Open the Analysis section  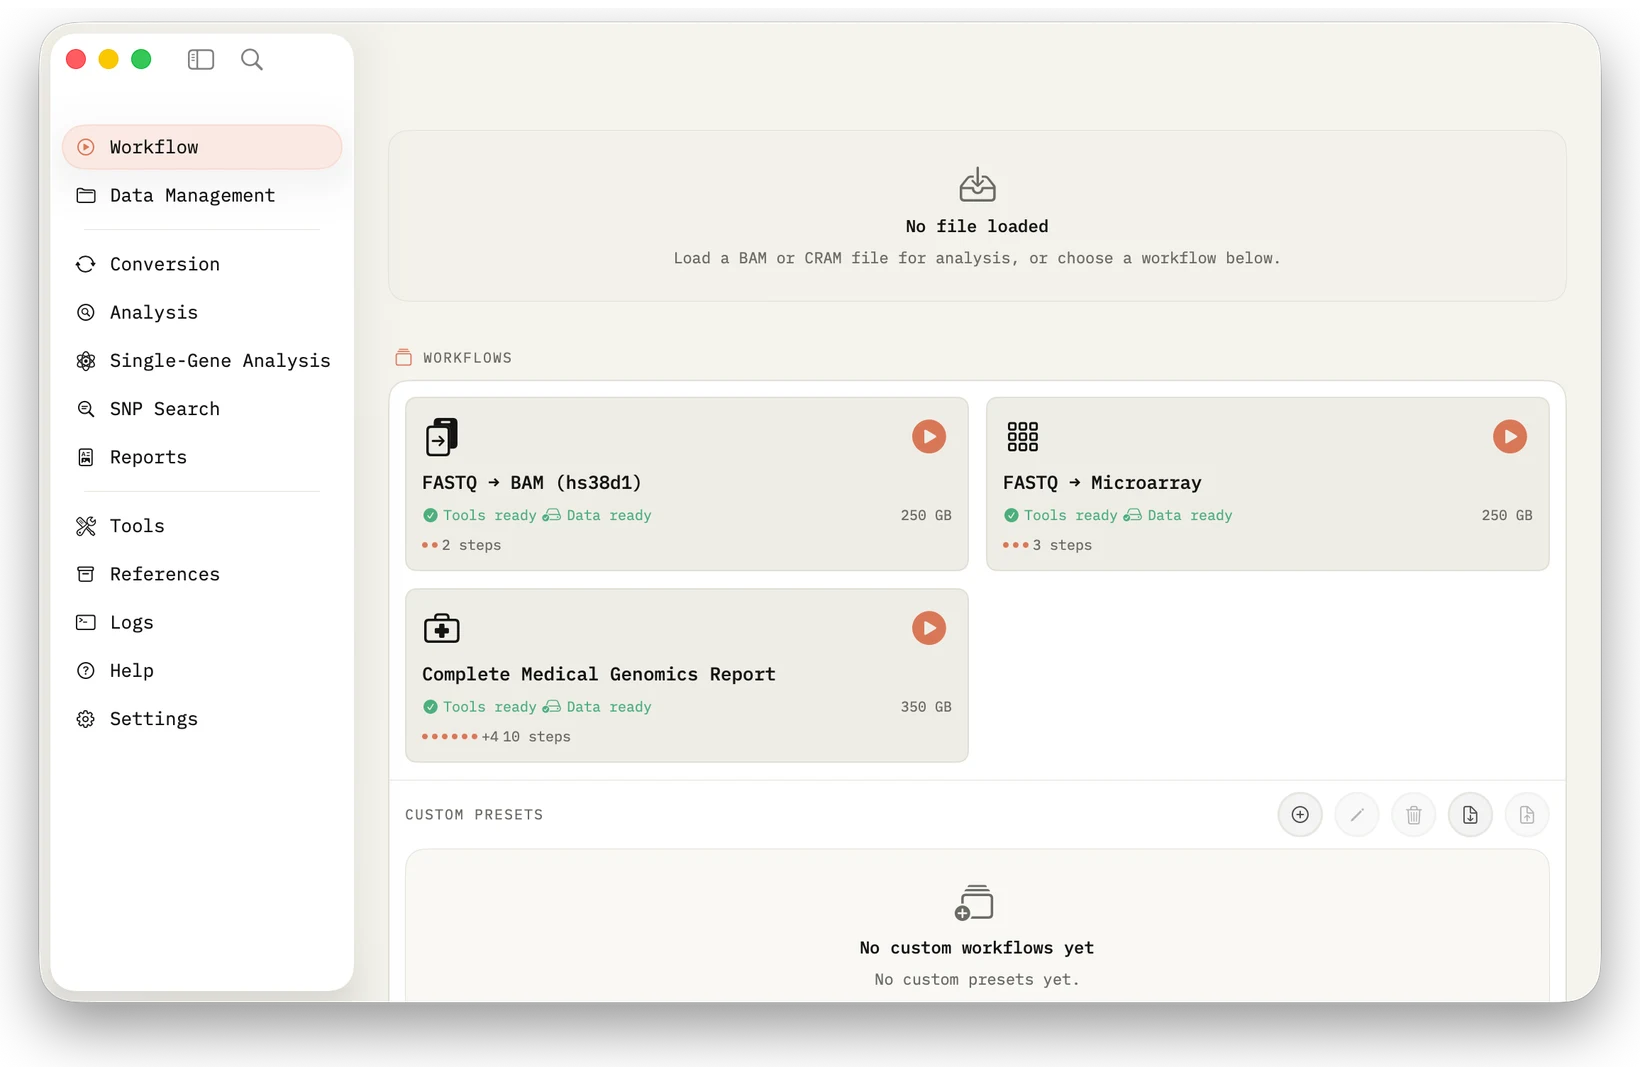tap(202, 313)
